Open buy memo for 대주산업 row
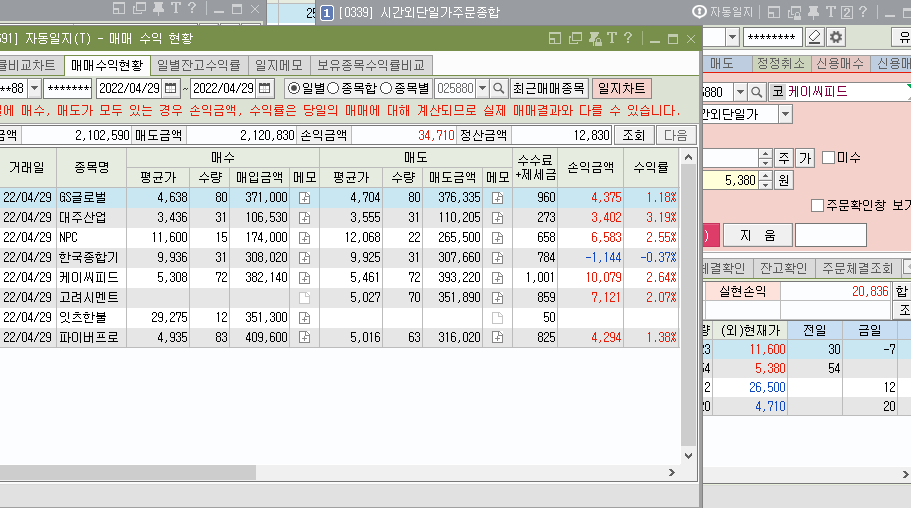The image size is (911, 508). tap(304, 218)
